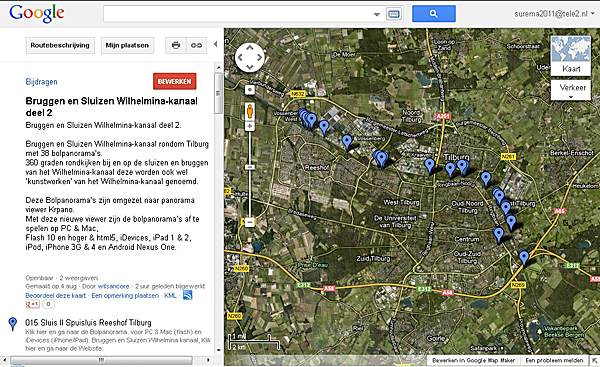This screenshot has height=367, width=600.
Task: Click the printer icon
Action: (176, 45)
